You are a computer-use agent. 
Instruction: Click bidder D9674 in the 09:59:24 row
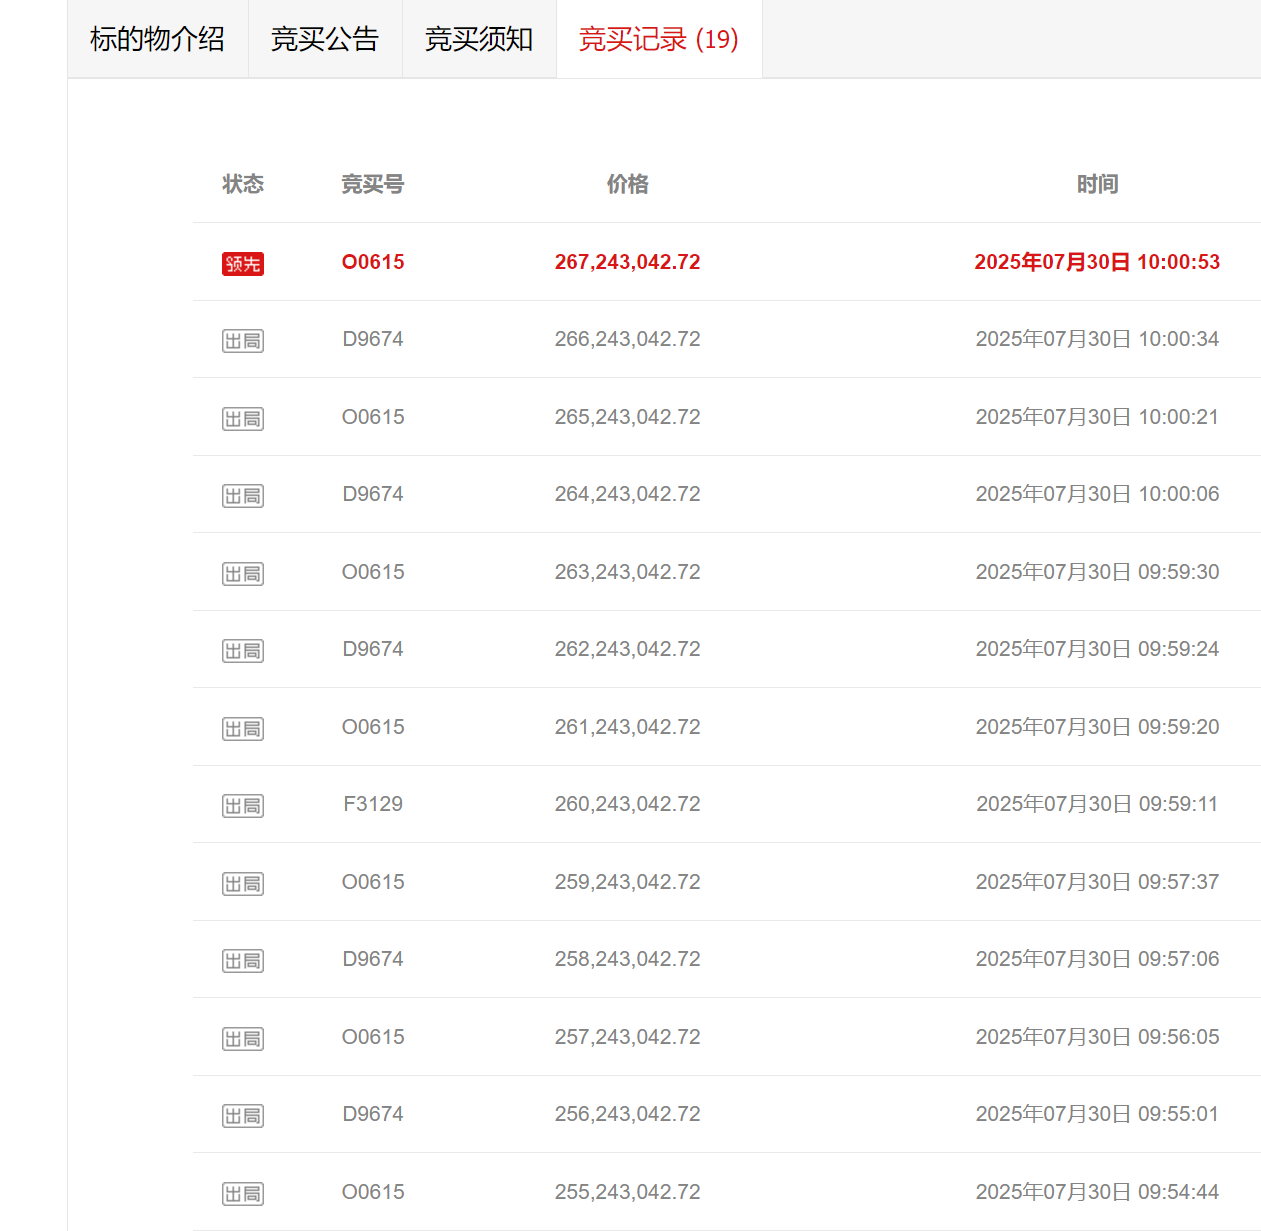tap(373, 649)
